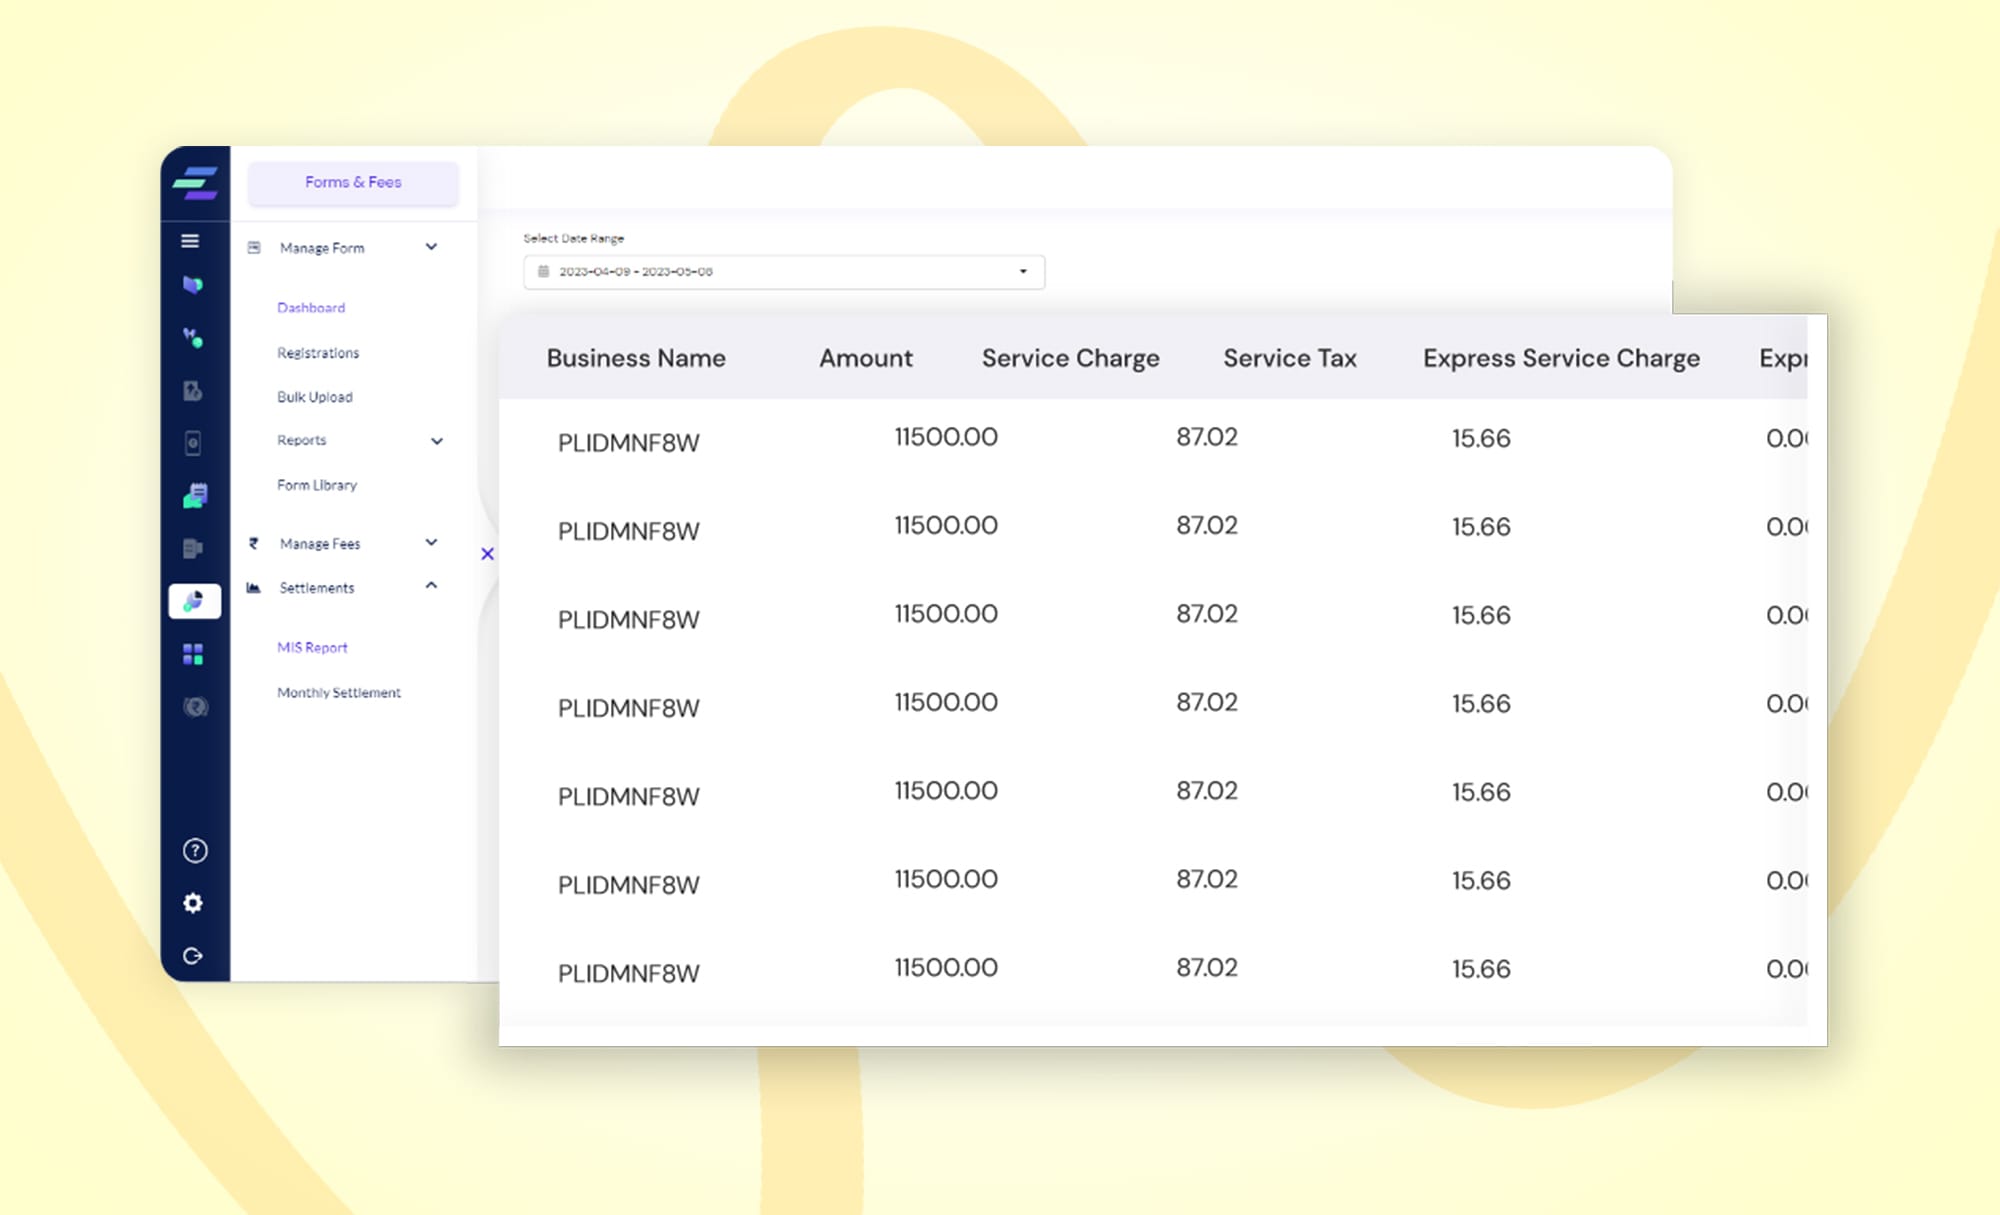Image resolution: width=2000 pixels, height=1215 pixels.
Task: Click the Service Charge column header
Action: click(1071, 359)
